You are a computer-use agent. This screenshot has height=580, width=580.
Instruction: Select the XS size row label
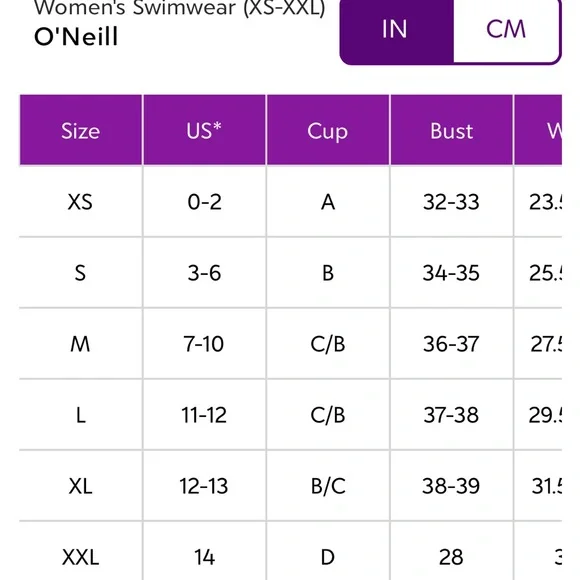pyautogui.click(x=80, y=202)
